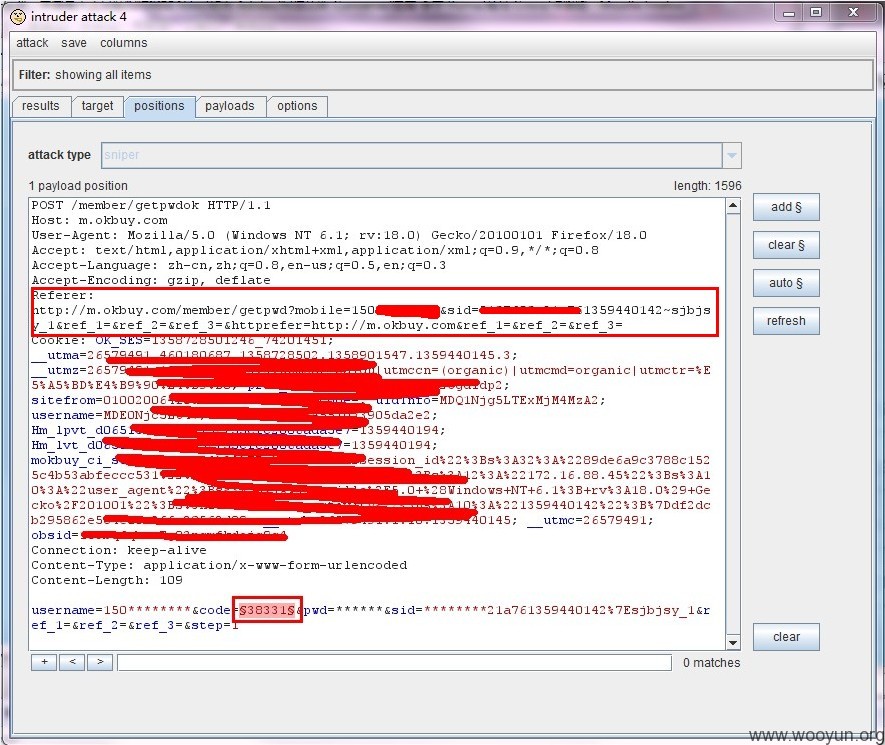Viewport: 885px width, 745px height.
Task: Click the plus search options button
Action: coord(44,662)
